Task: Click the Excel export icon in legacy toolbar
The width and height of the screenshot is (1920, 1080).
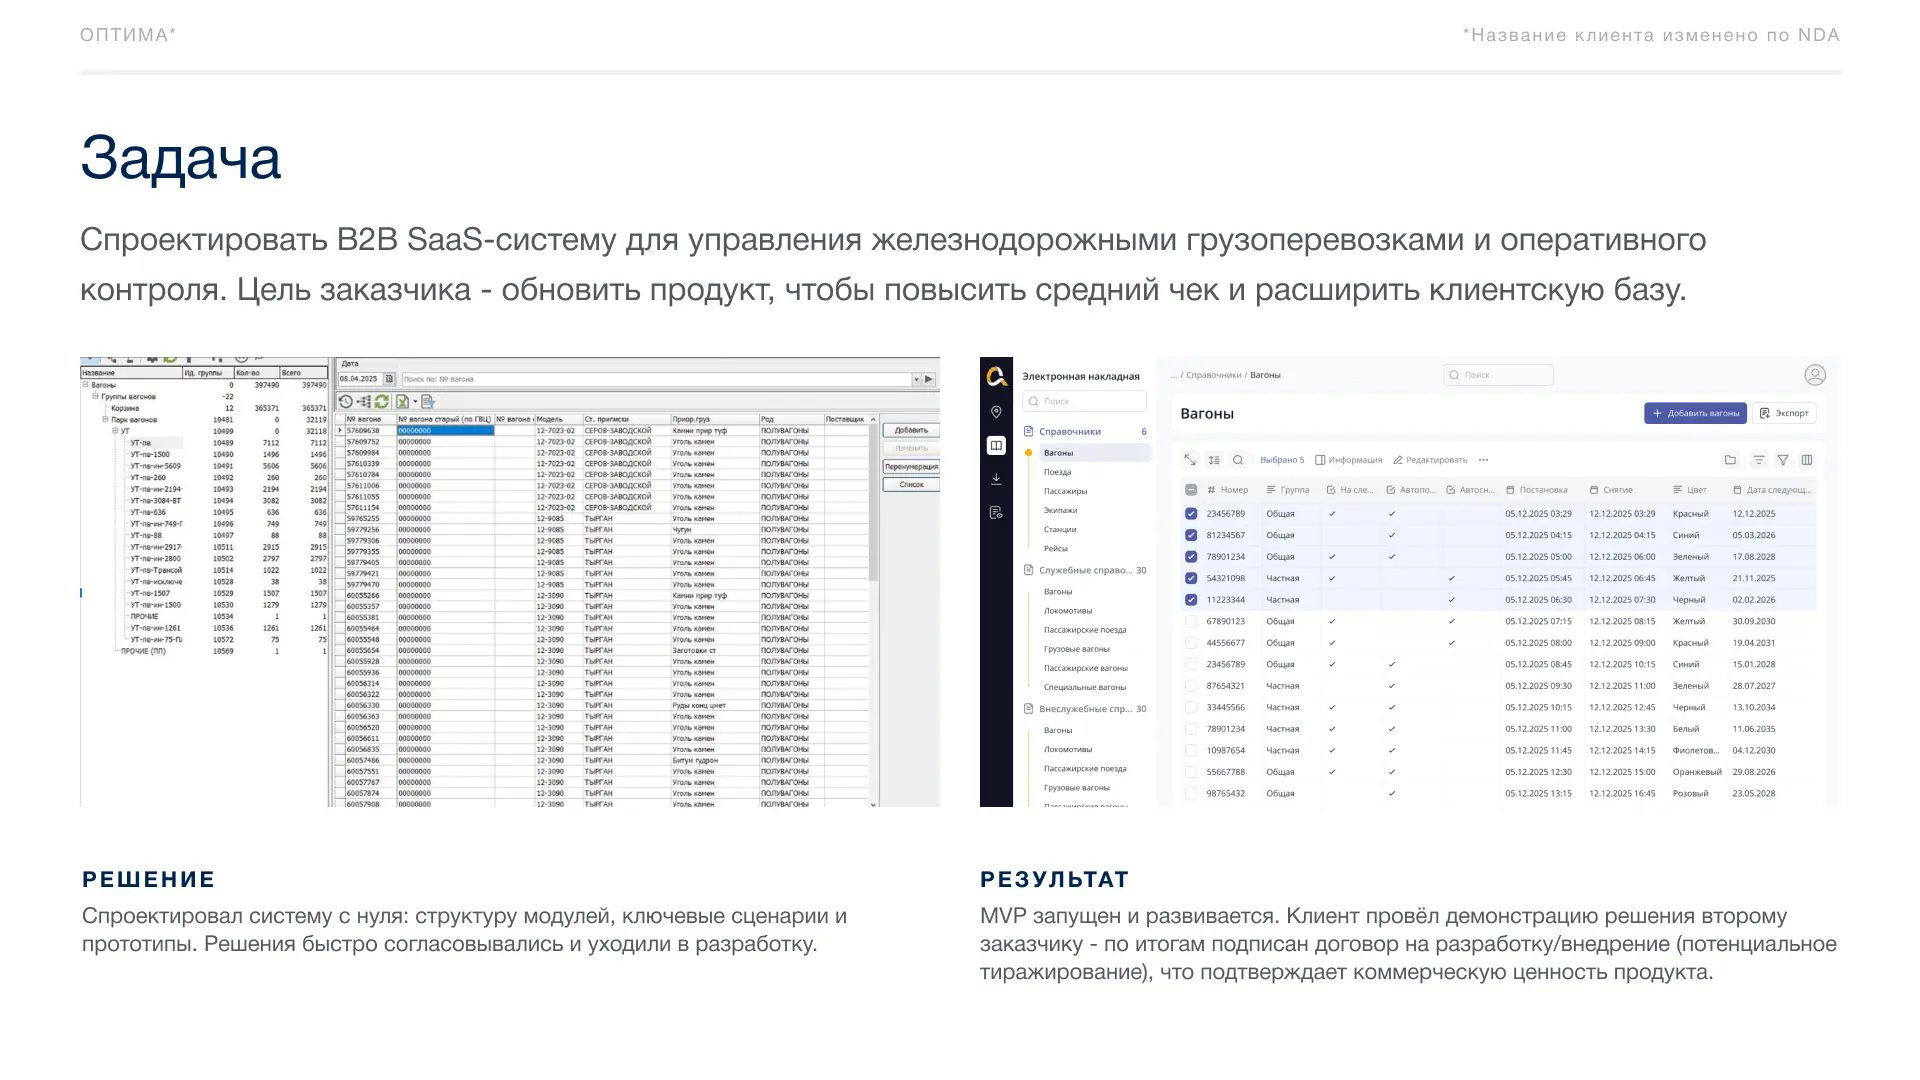Action: pos(402,401)
